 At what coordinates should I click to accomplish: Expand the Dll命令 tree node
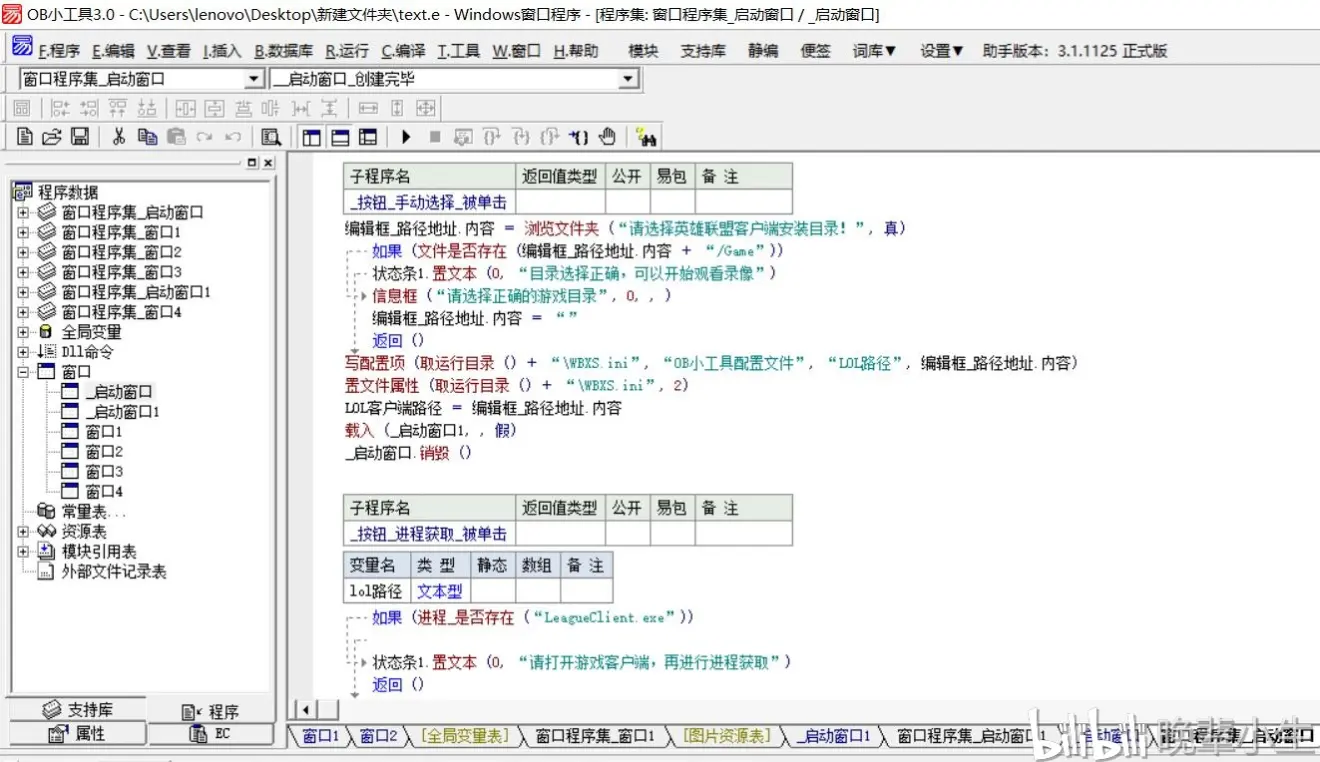23,352
